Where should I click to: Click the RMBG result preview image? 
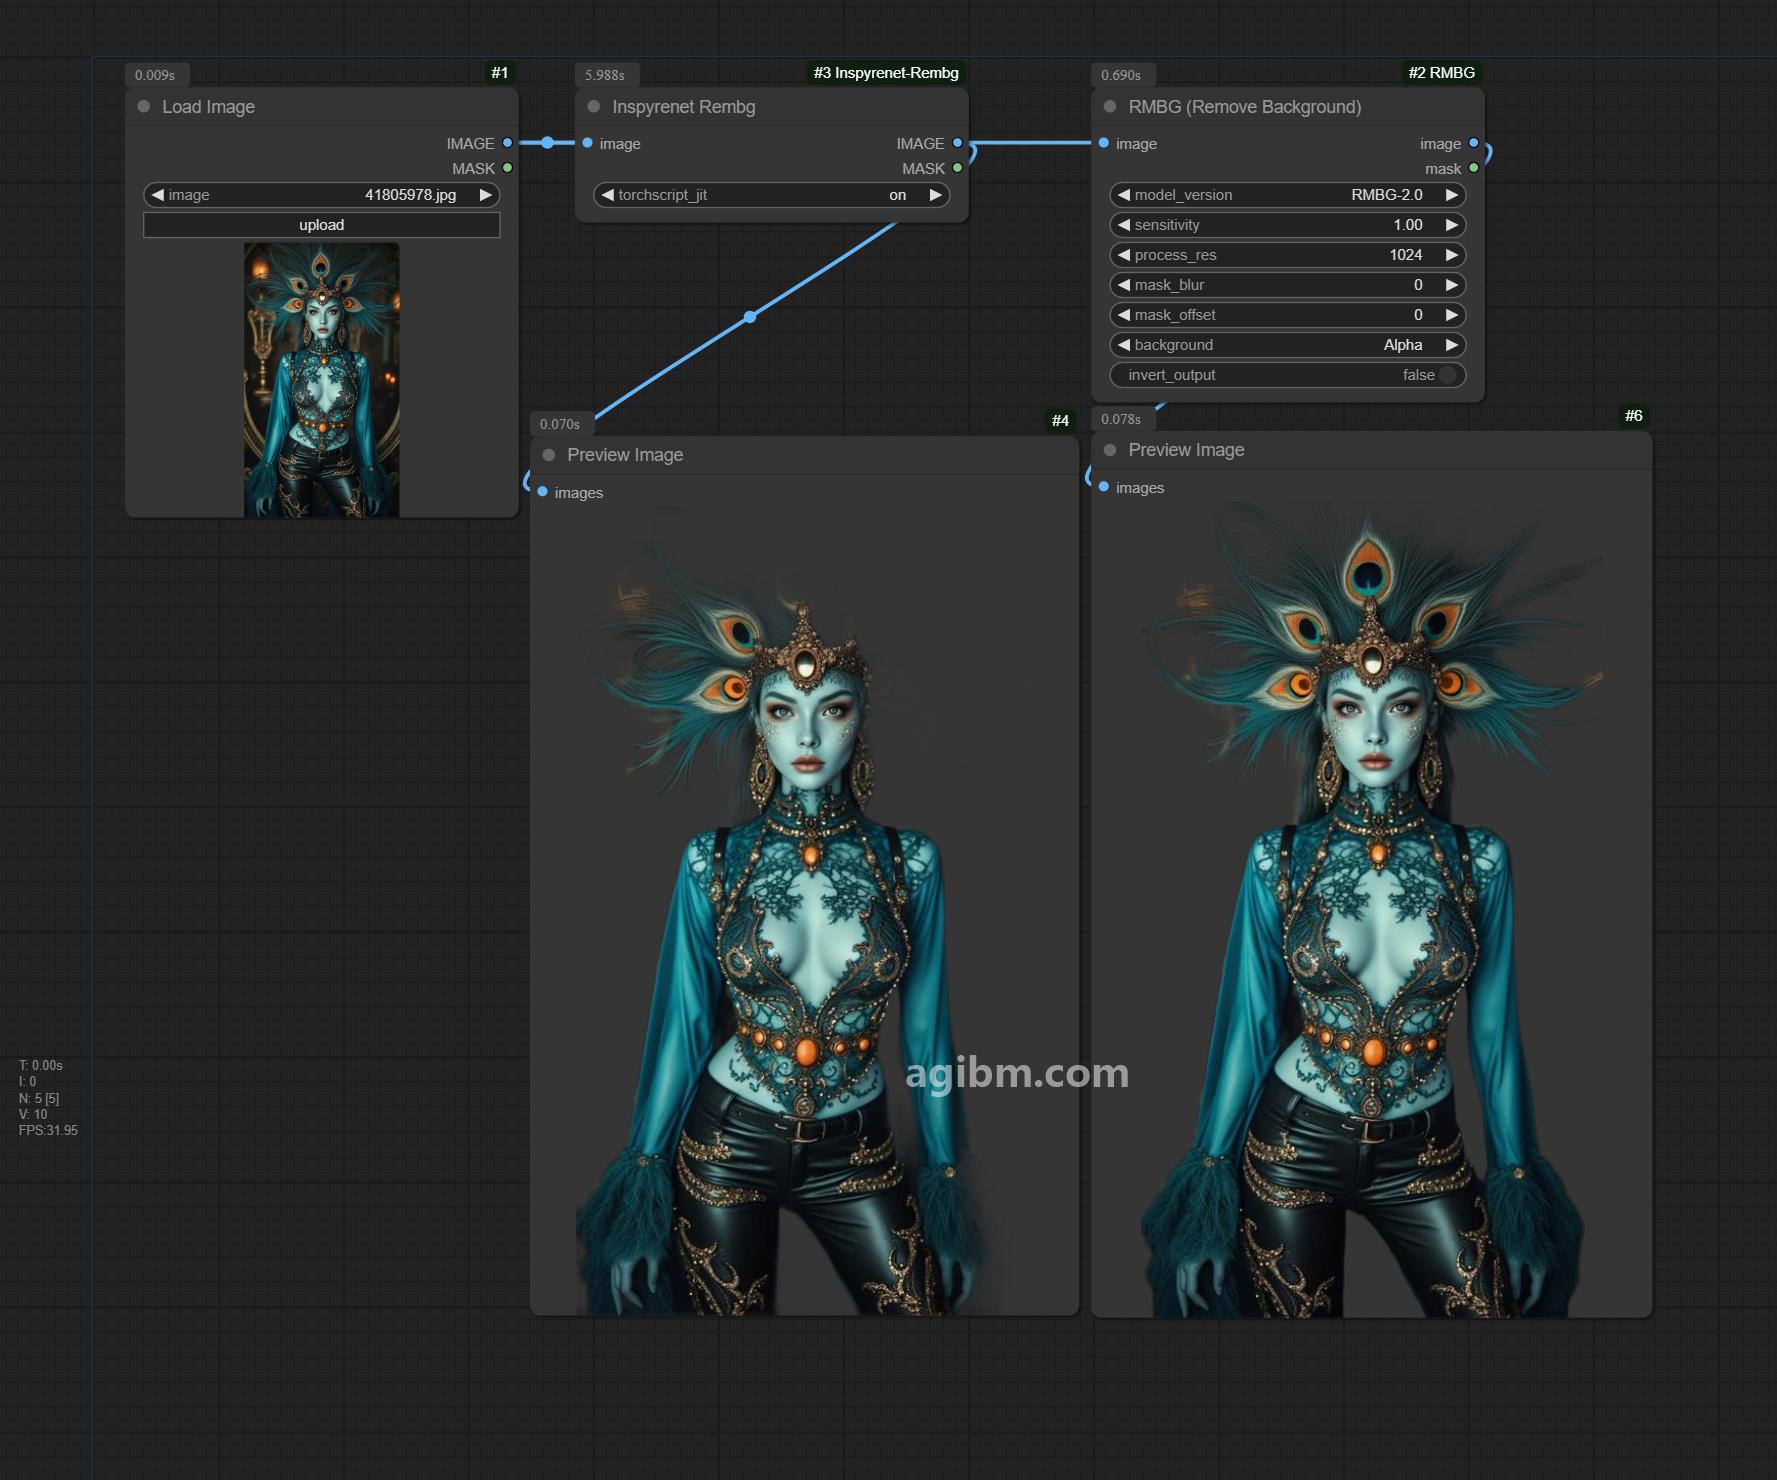coord(1371,908)
